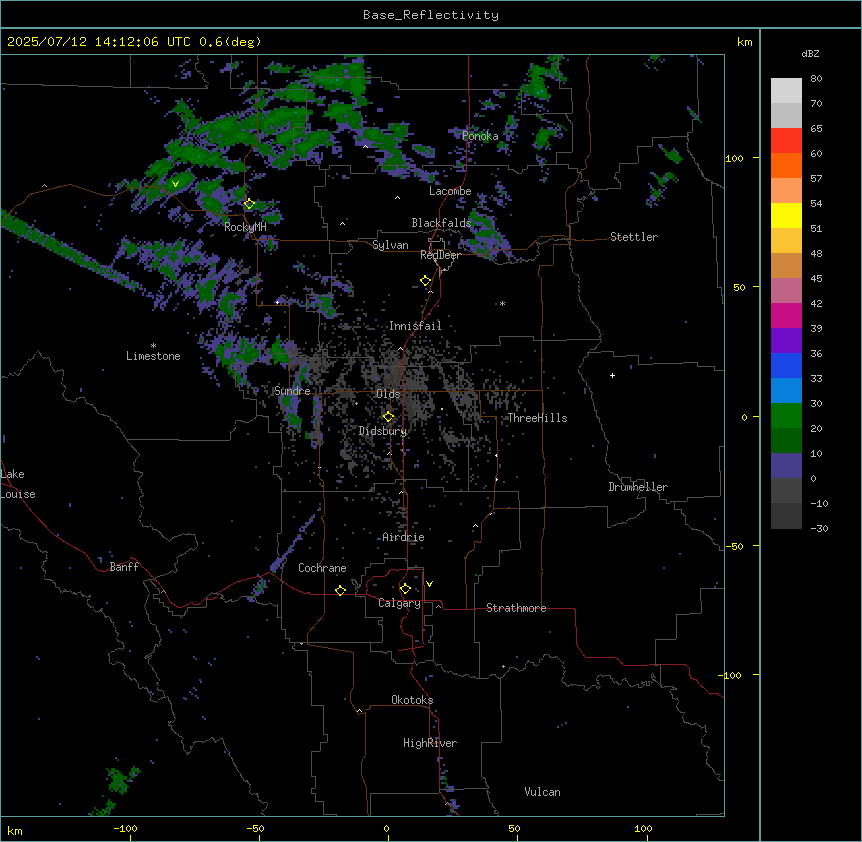Select the Sylvan label
This screenshot has height=842, width=862.
390,245
